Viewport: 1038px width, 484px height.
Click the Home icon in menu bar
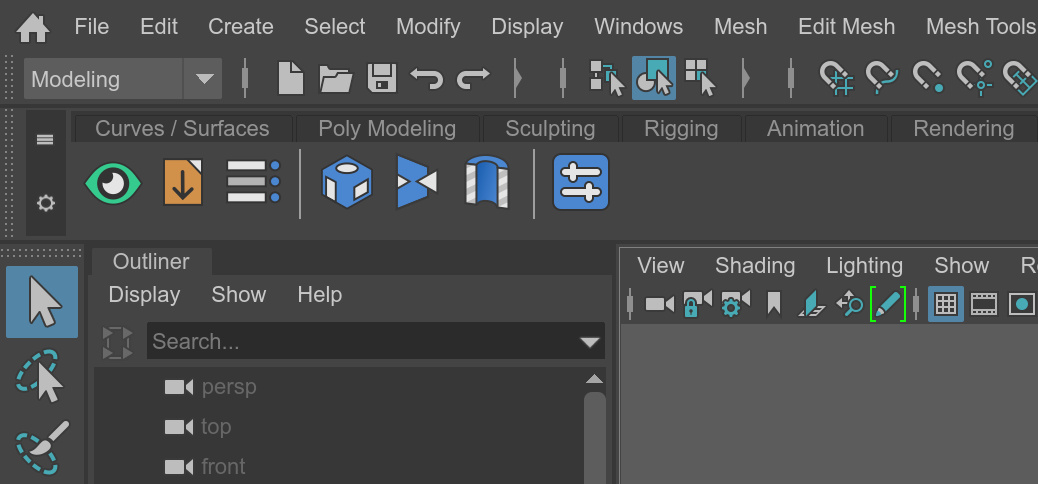click(32, 28)
